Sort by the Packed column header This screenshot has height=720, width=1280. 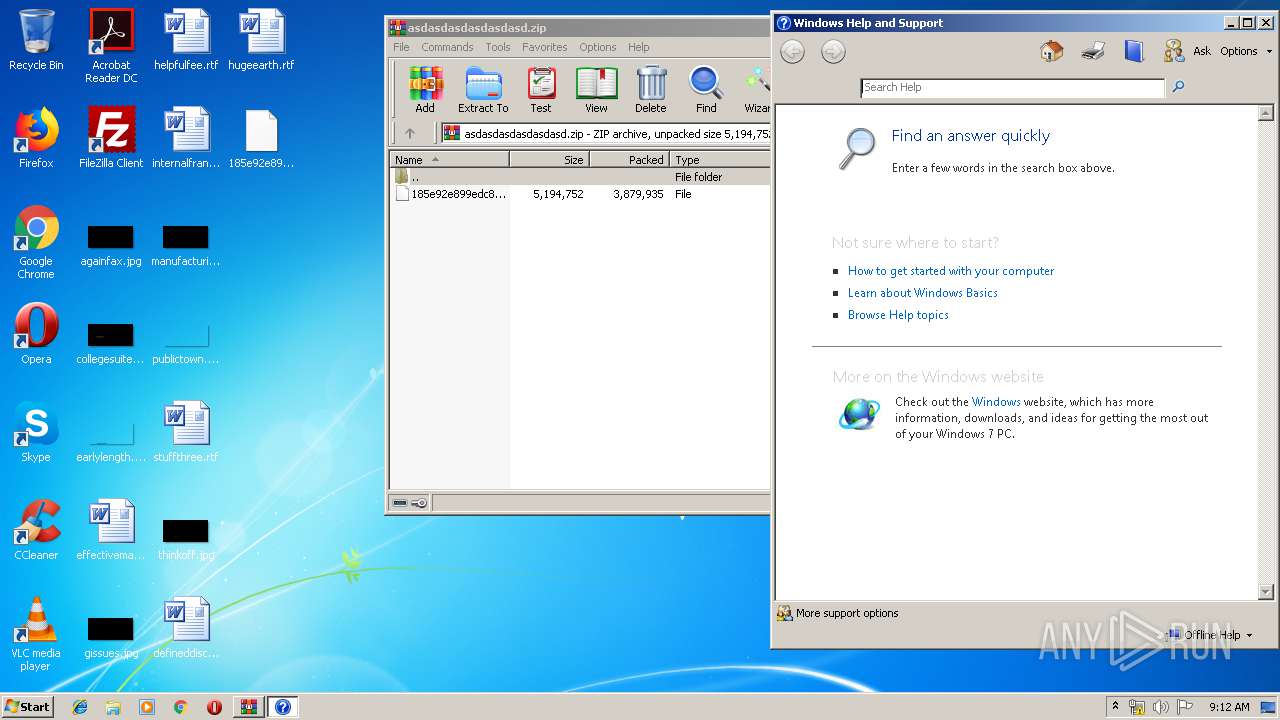pos(629,160)
